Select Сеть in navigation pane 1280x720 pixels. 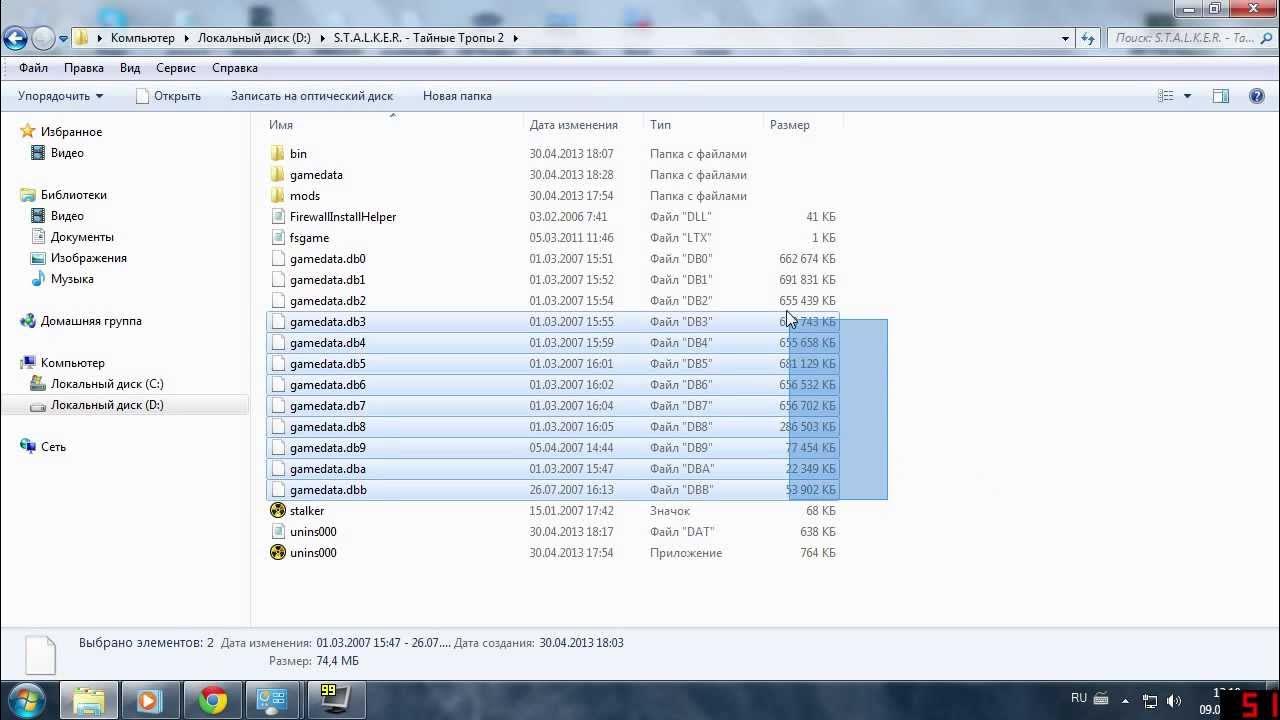53,447
